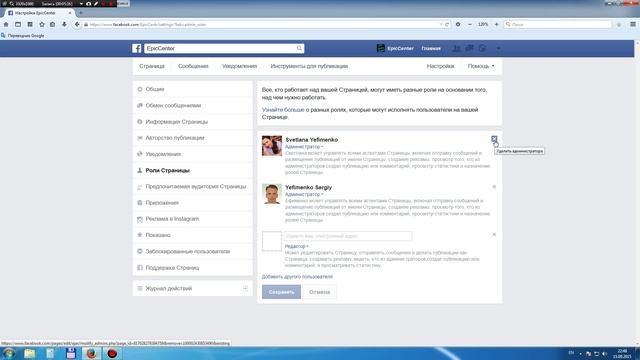Viewport: 640px width, 360px height.
Task: Switch to the Страница tab
Action: (x=152, y=66)
